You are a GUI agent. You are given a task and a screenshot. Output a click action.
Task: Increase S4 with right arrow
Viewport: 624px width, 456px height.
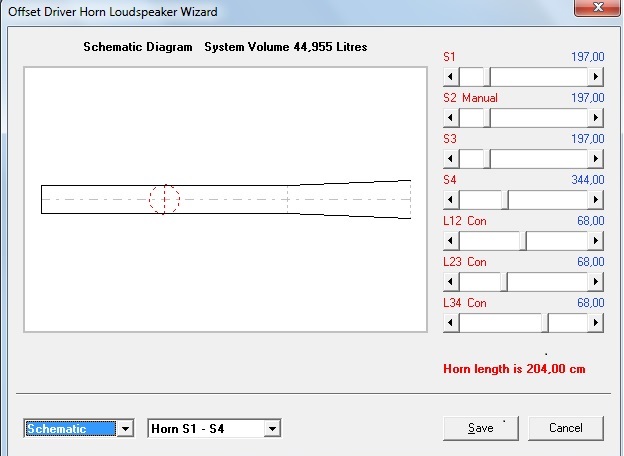pyautogui.click(x=596, y=199)
